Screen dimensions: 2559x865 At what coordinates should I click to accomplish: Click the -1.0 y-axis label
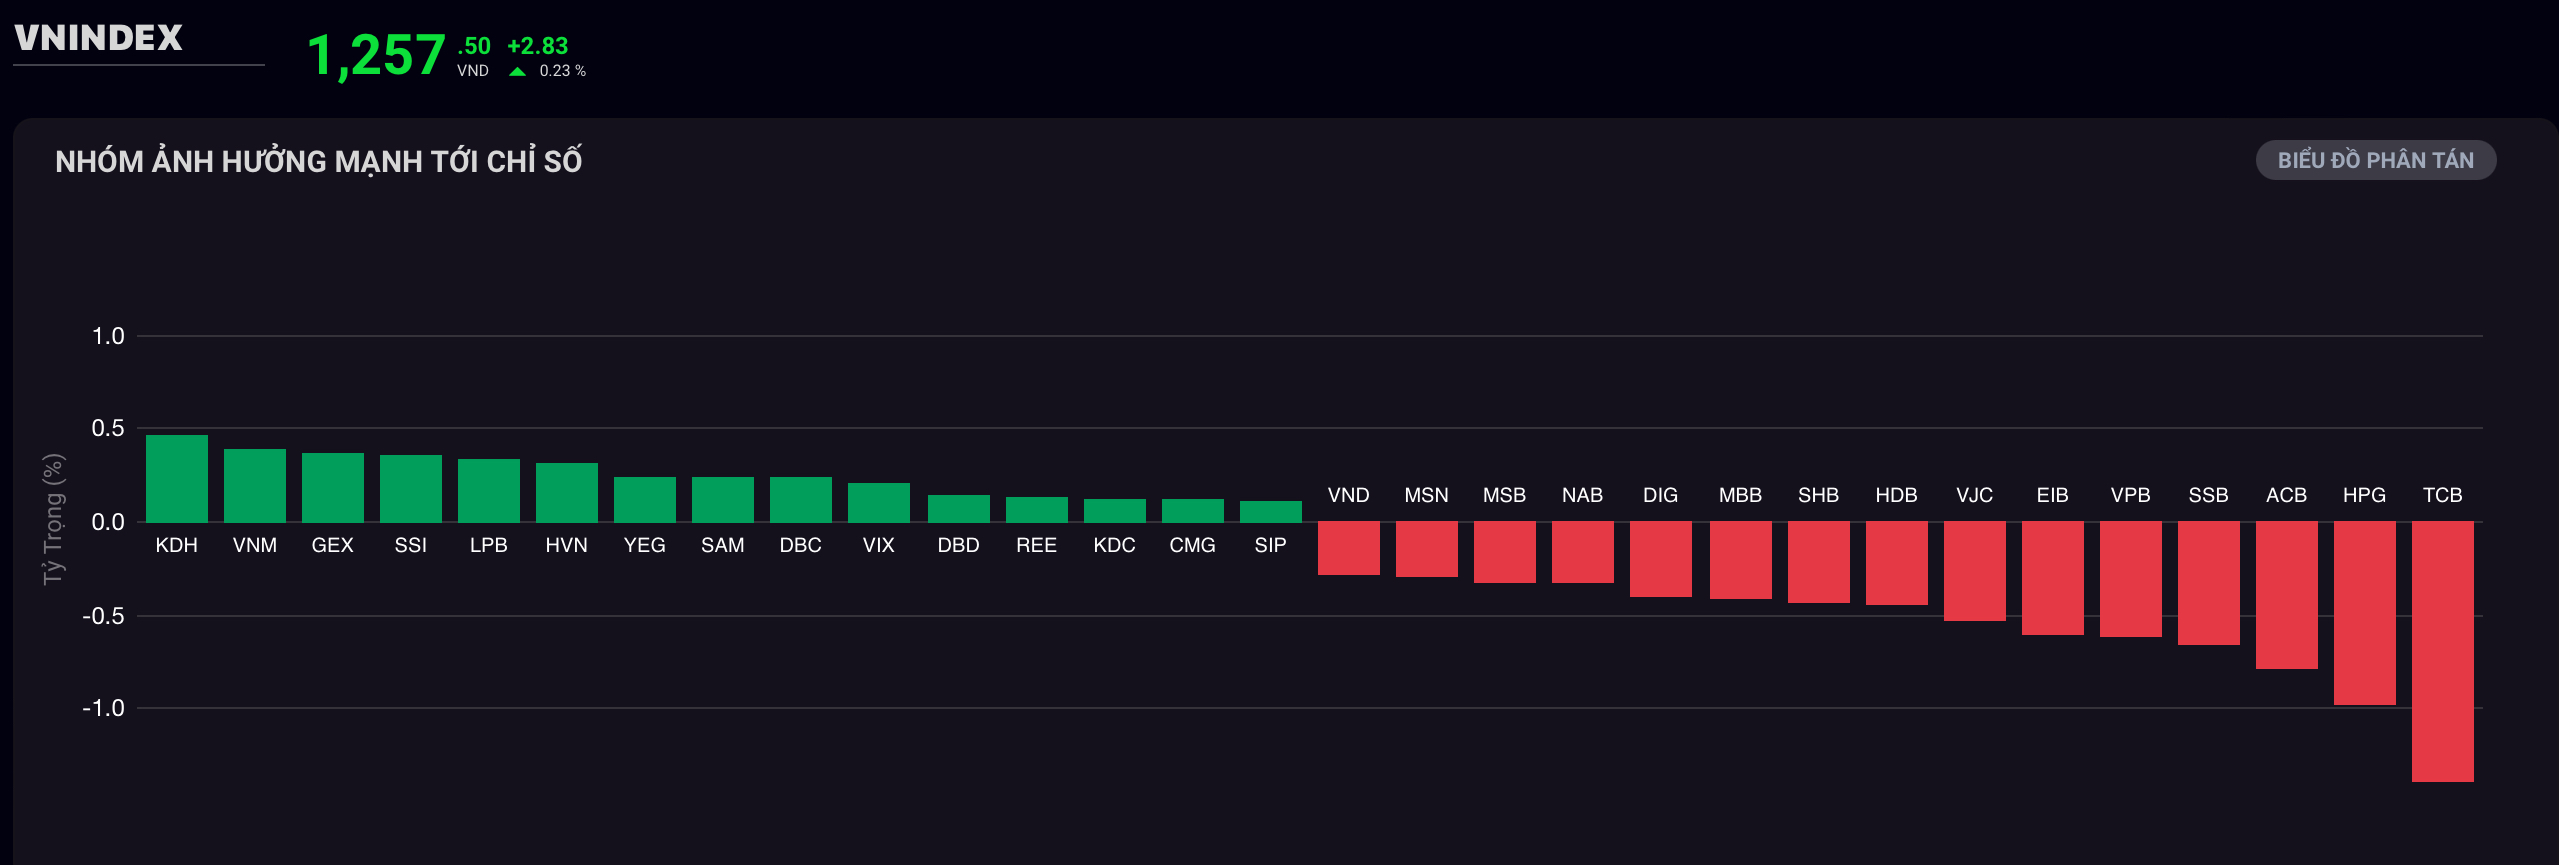(103, 708)
